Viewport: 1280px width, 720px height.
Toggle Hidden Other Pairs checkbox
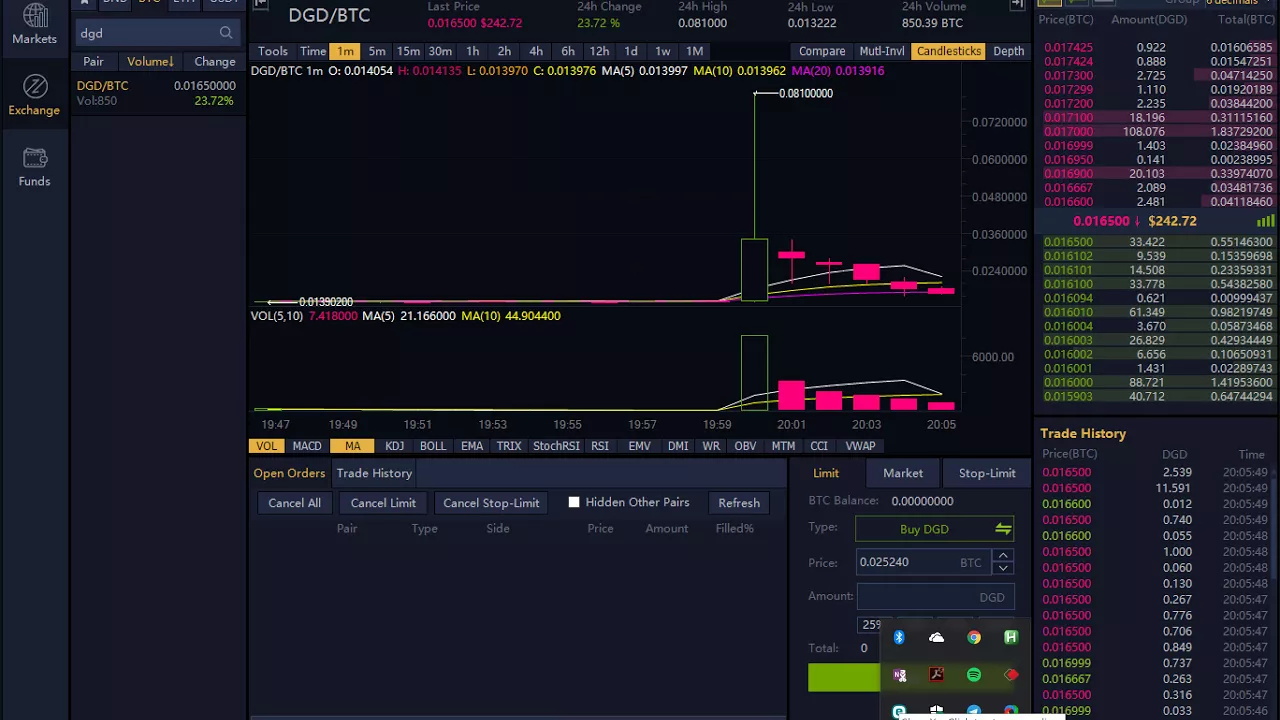tap(574, 502)
